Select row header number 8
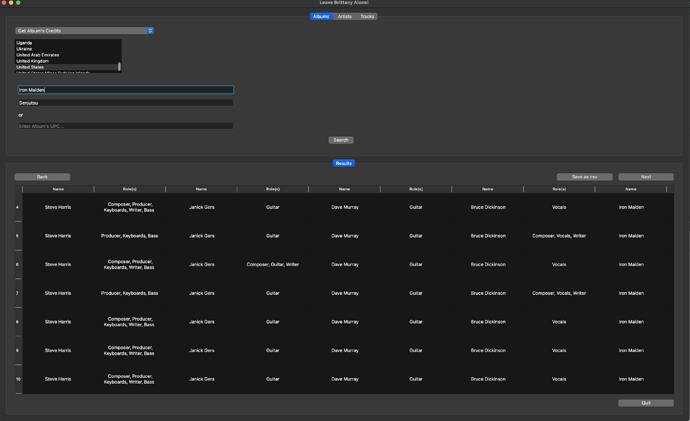This screenshot has height=421, width=690. [18, 322]
